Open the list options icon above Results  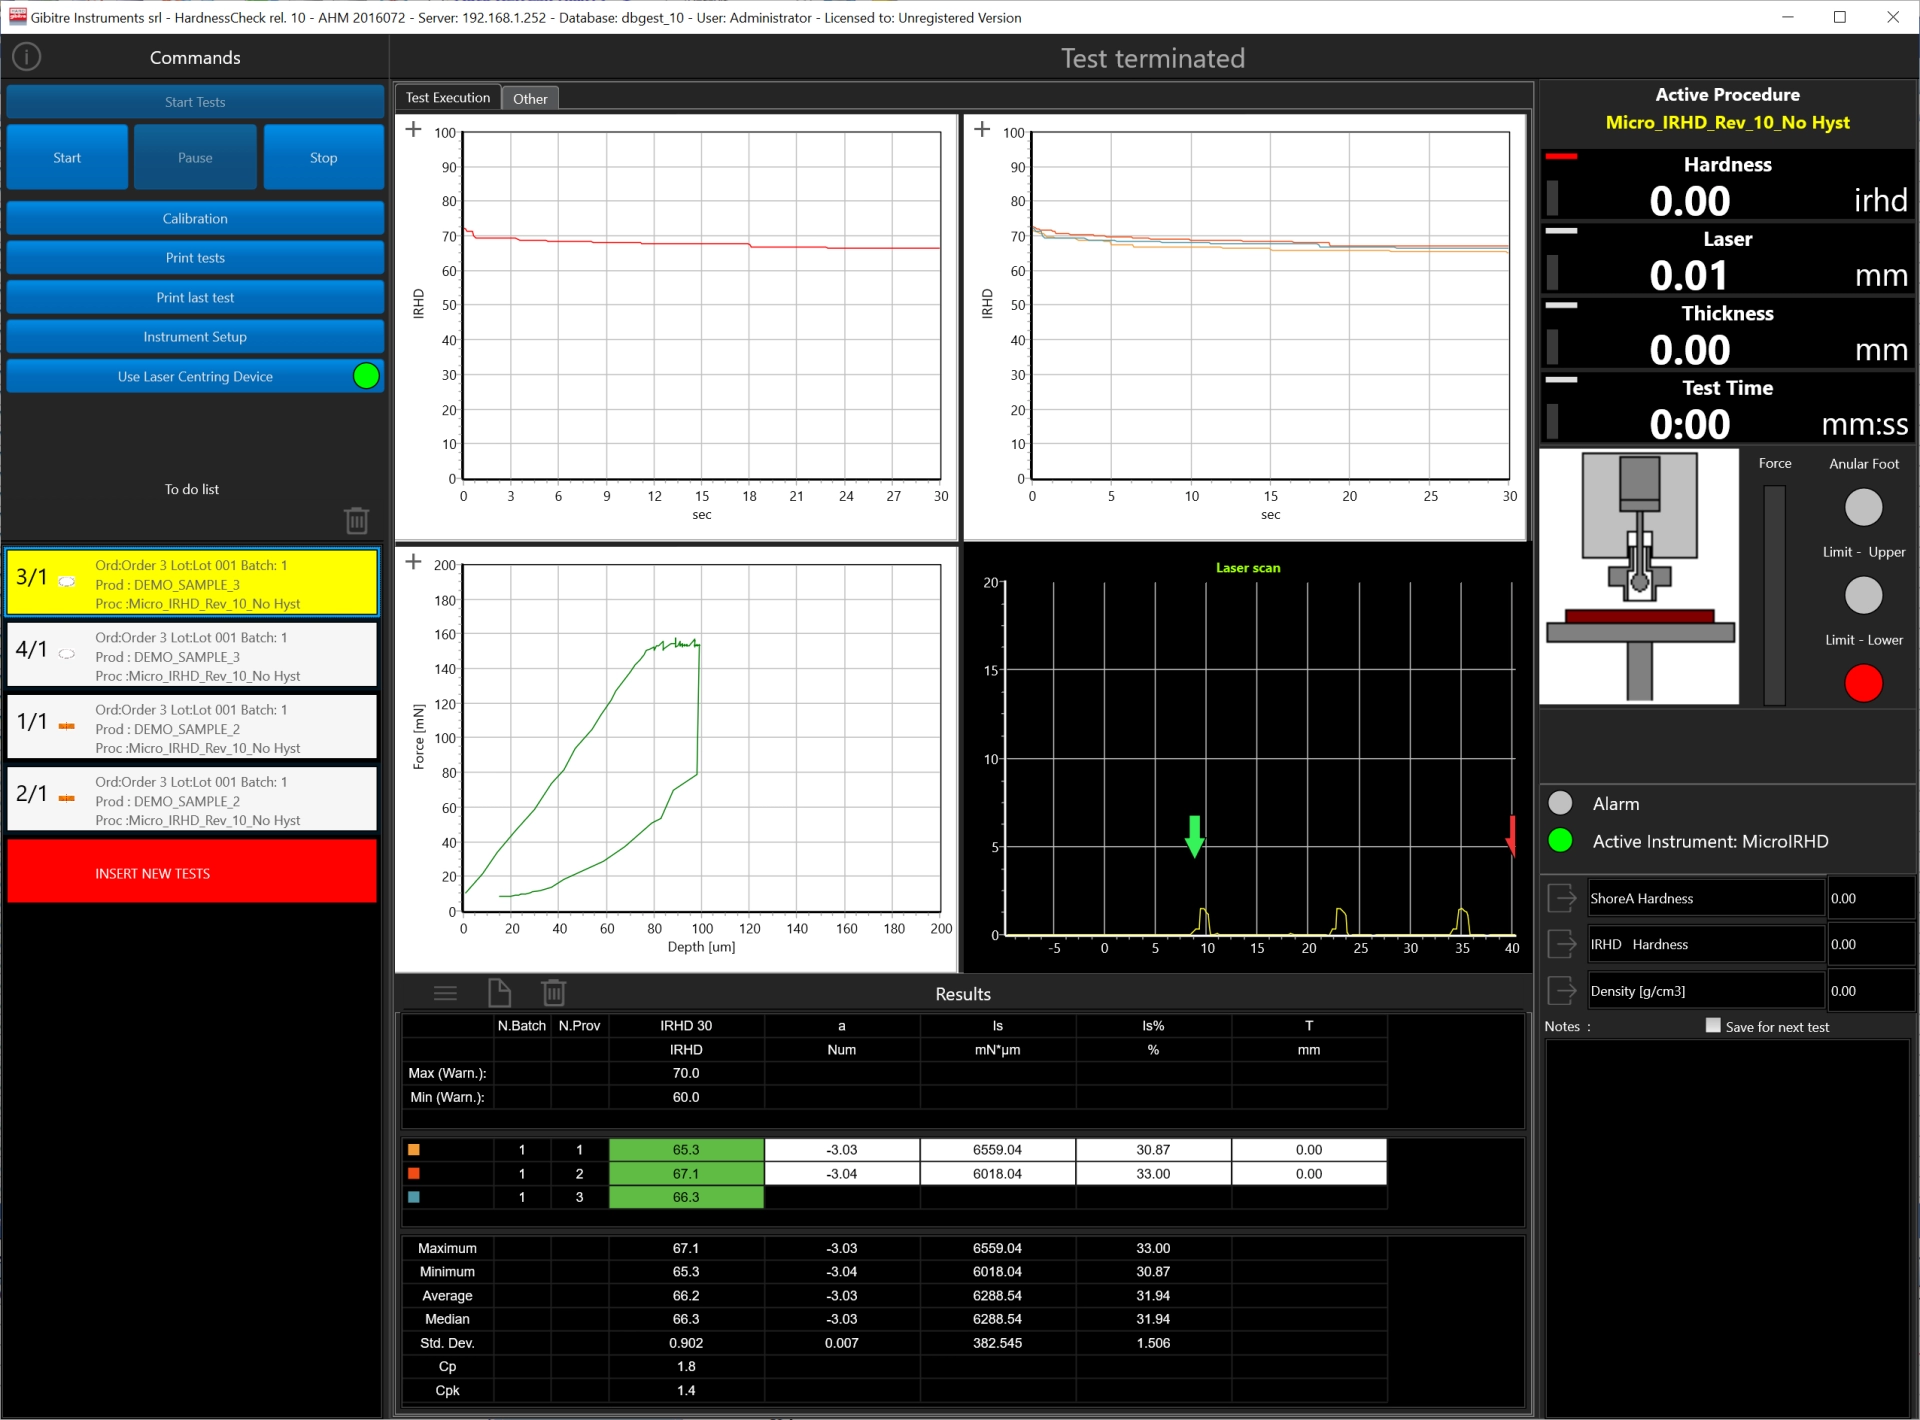point(446,992)
